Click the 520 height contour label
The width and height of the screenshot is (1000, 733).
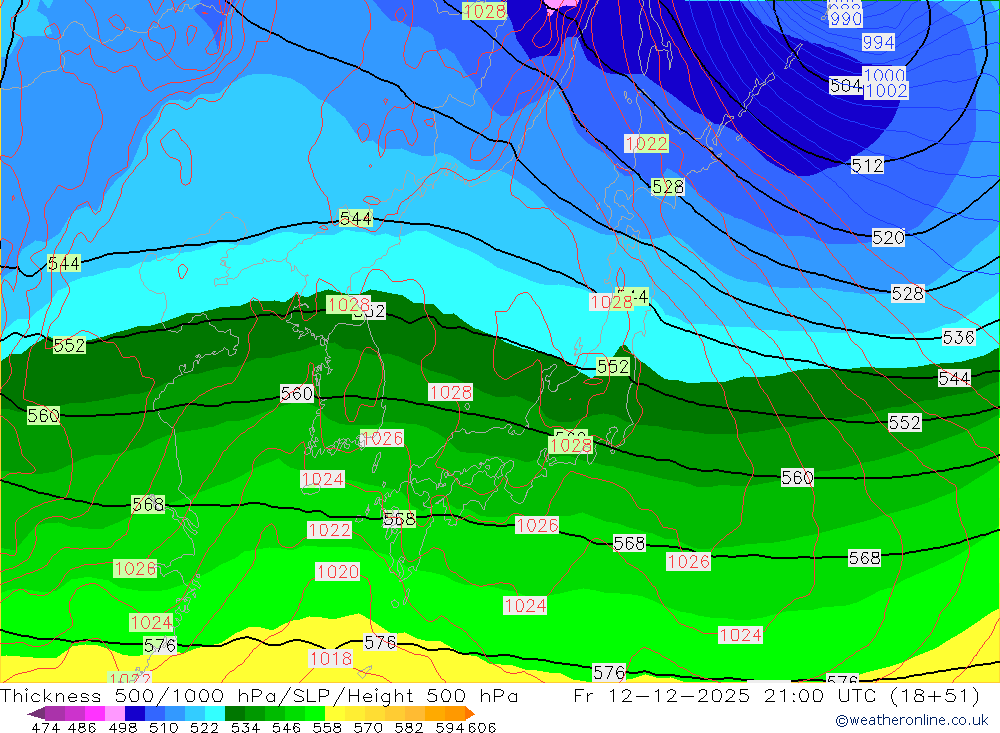pos(888,238)
